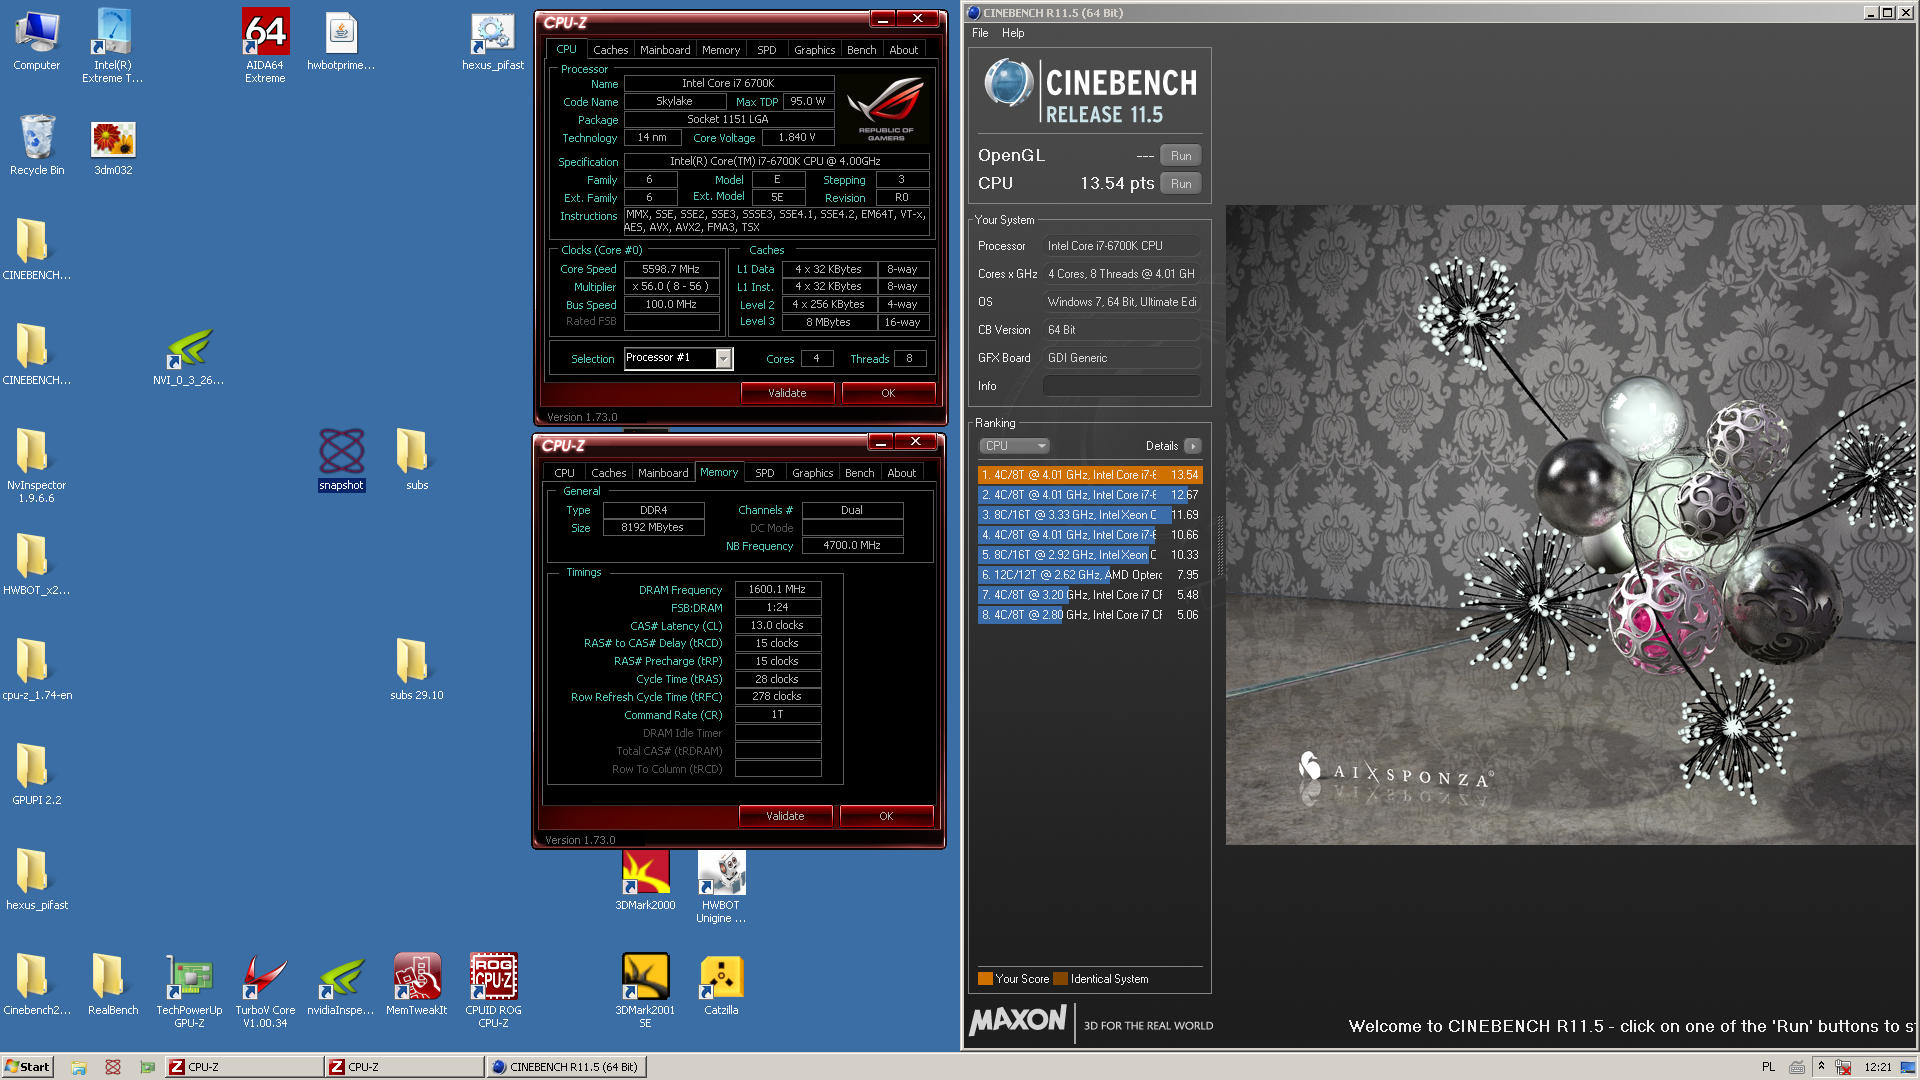
Task: Click Validate in upper CPU-Z window
Action: point(787,393)
